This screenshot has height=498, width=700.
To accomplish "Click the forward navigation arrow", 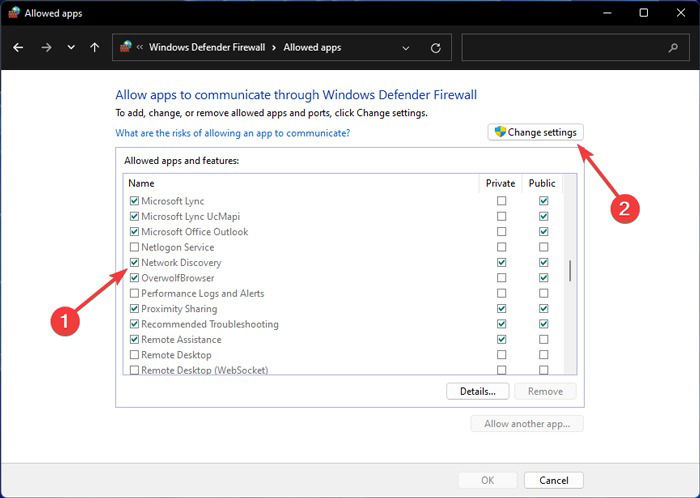I will [x=46, y=47].
